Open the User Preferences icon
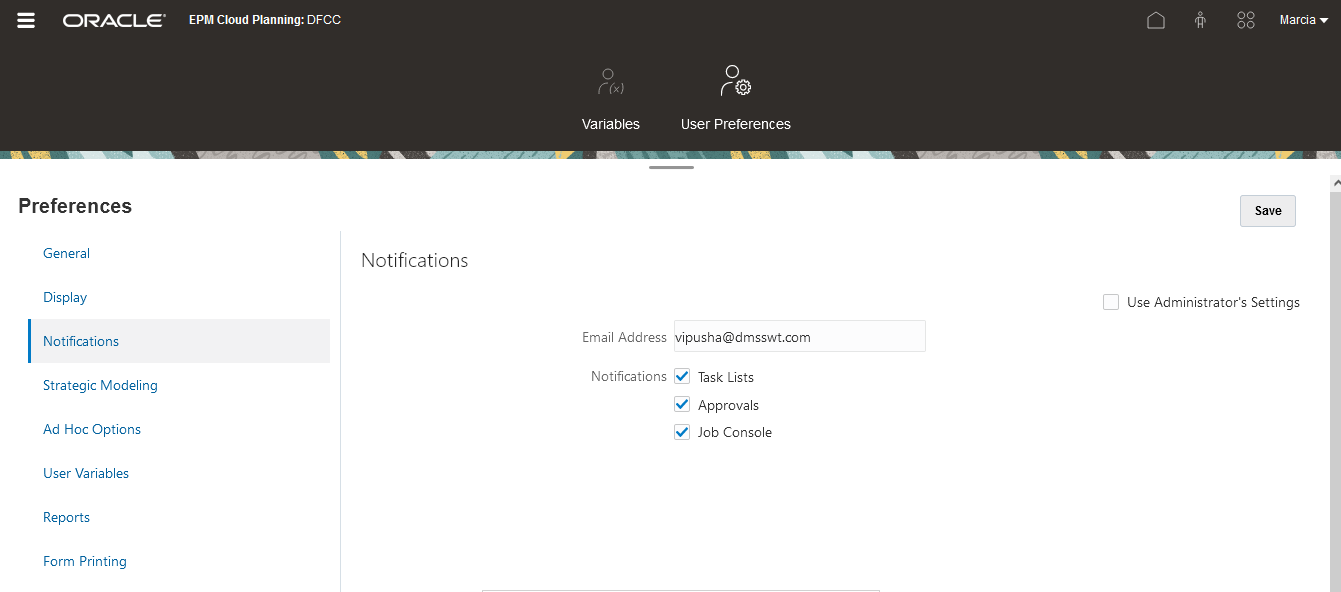The height and width of the screenshot is (592, 1341). point(736,81)
